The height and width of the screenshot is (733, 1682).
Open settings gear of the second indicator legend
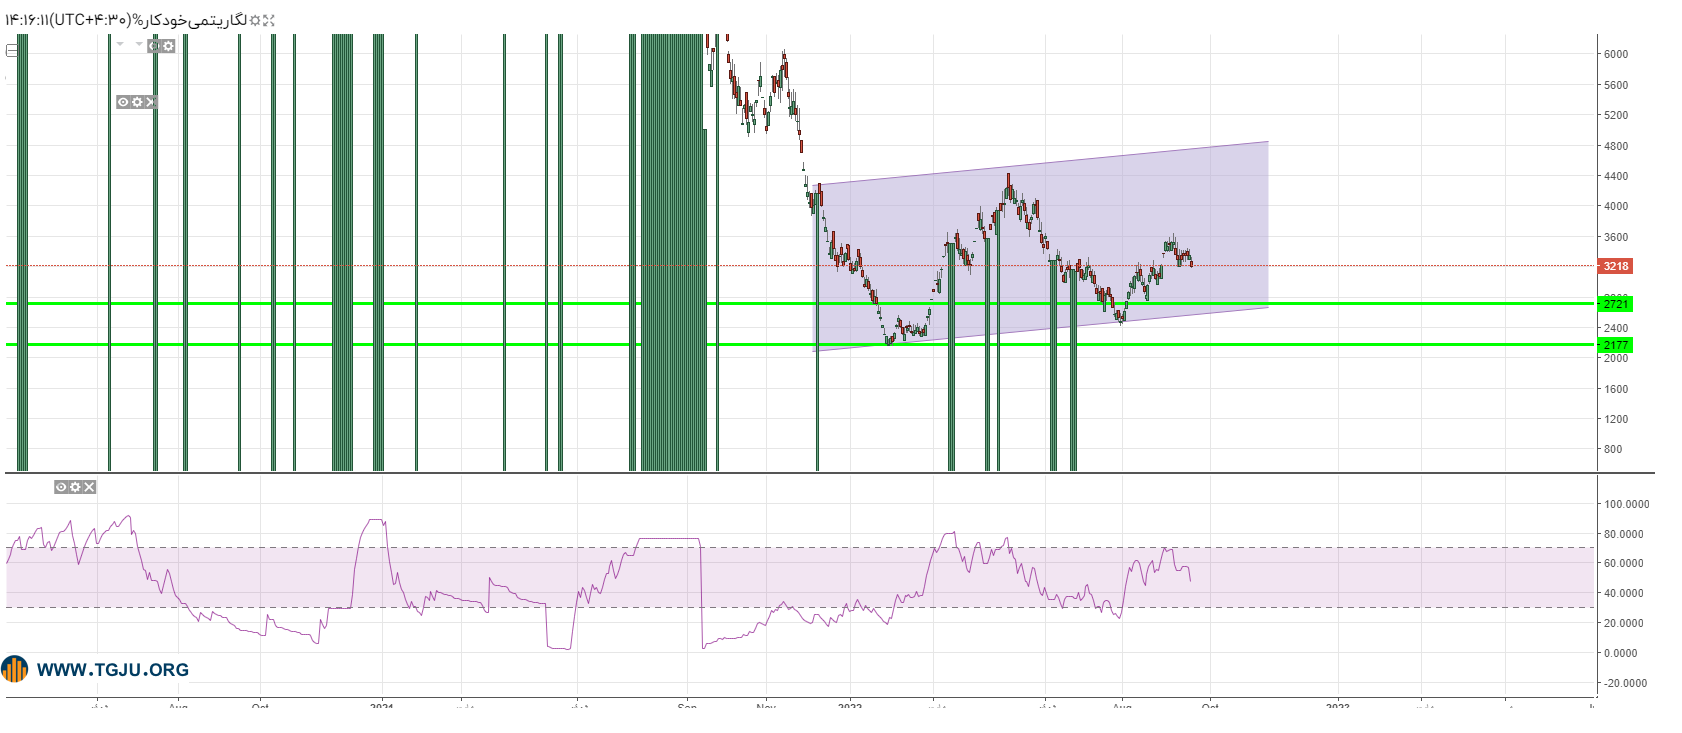click(137, 102)
